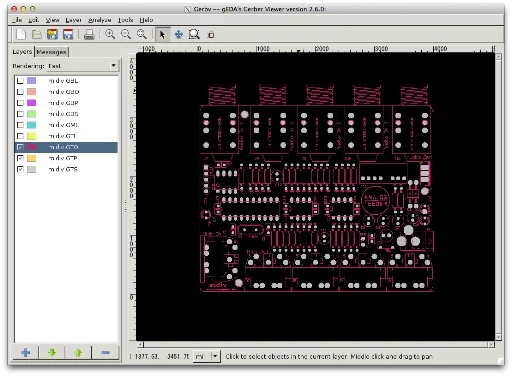Open the Help menu
512x376 pixels.
[x=146, y=20]
